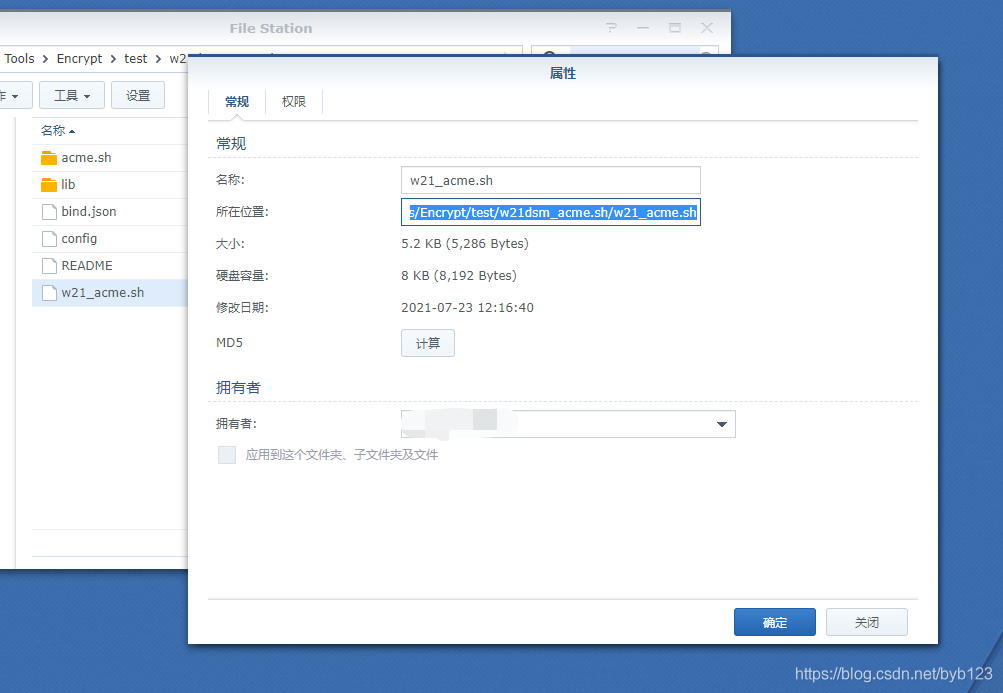The height and width of the screenshot is (693, 1003).
Task: Open 设置 settings
Action: pyautogui.click(x=137, y=95)
